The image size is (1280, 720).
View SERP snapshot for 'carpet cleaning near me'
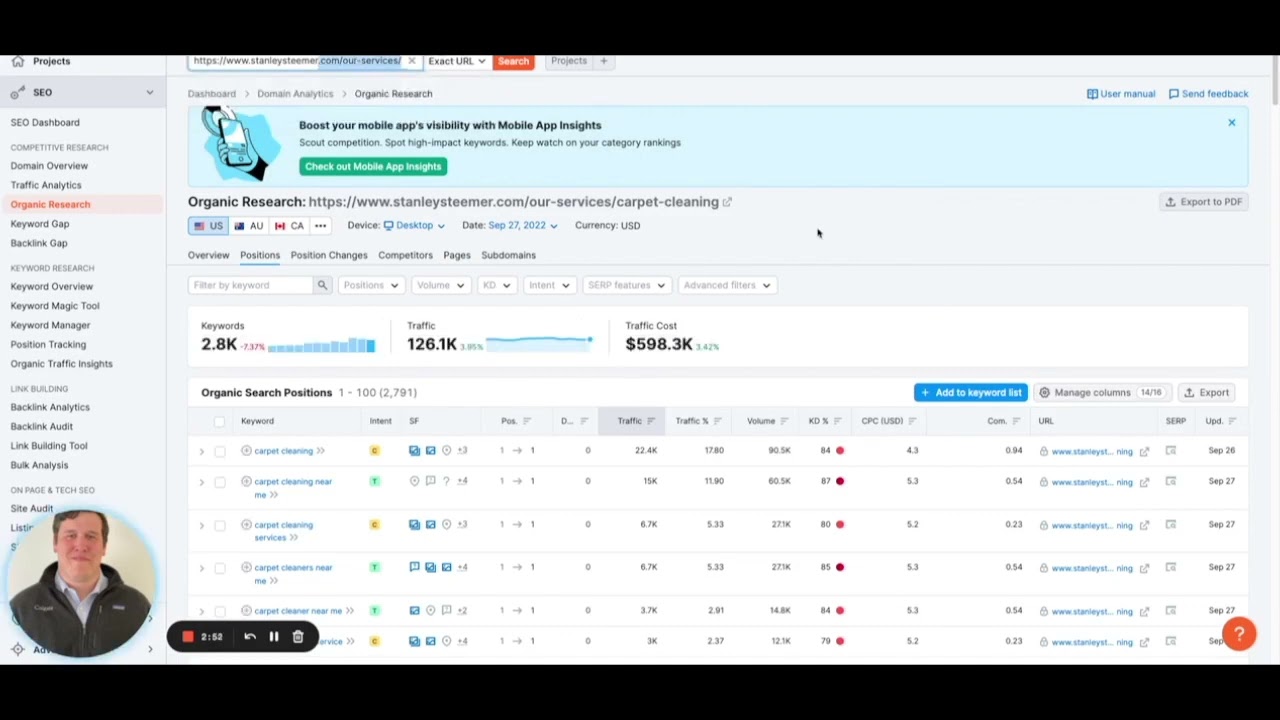tap(1170, 482)
